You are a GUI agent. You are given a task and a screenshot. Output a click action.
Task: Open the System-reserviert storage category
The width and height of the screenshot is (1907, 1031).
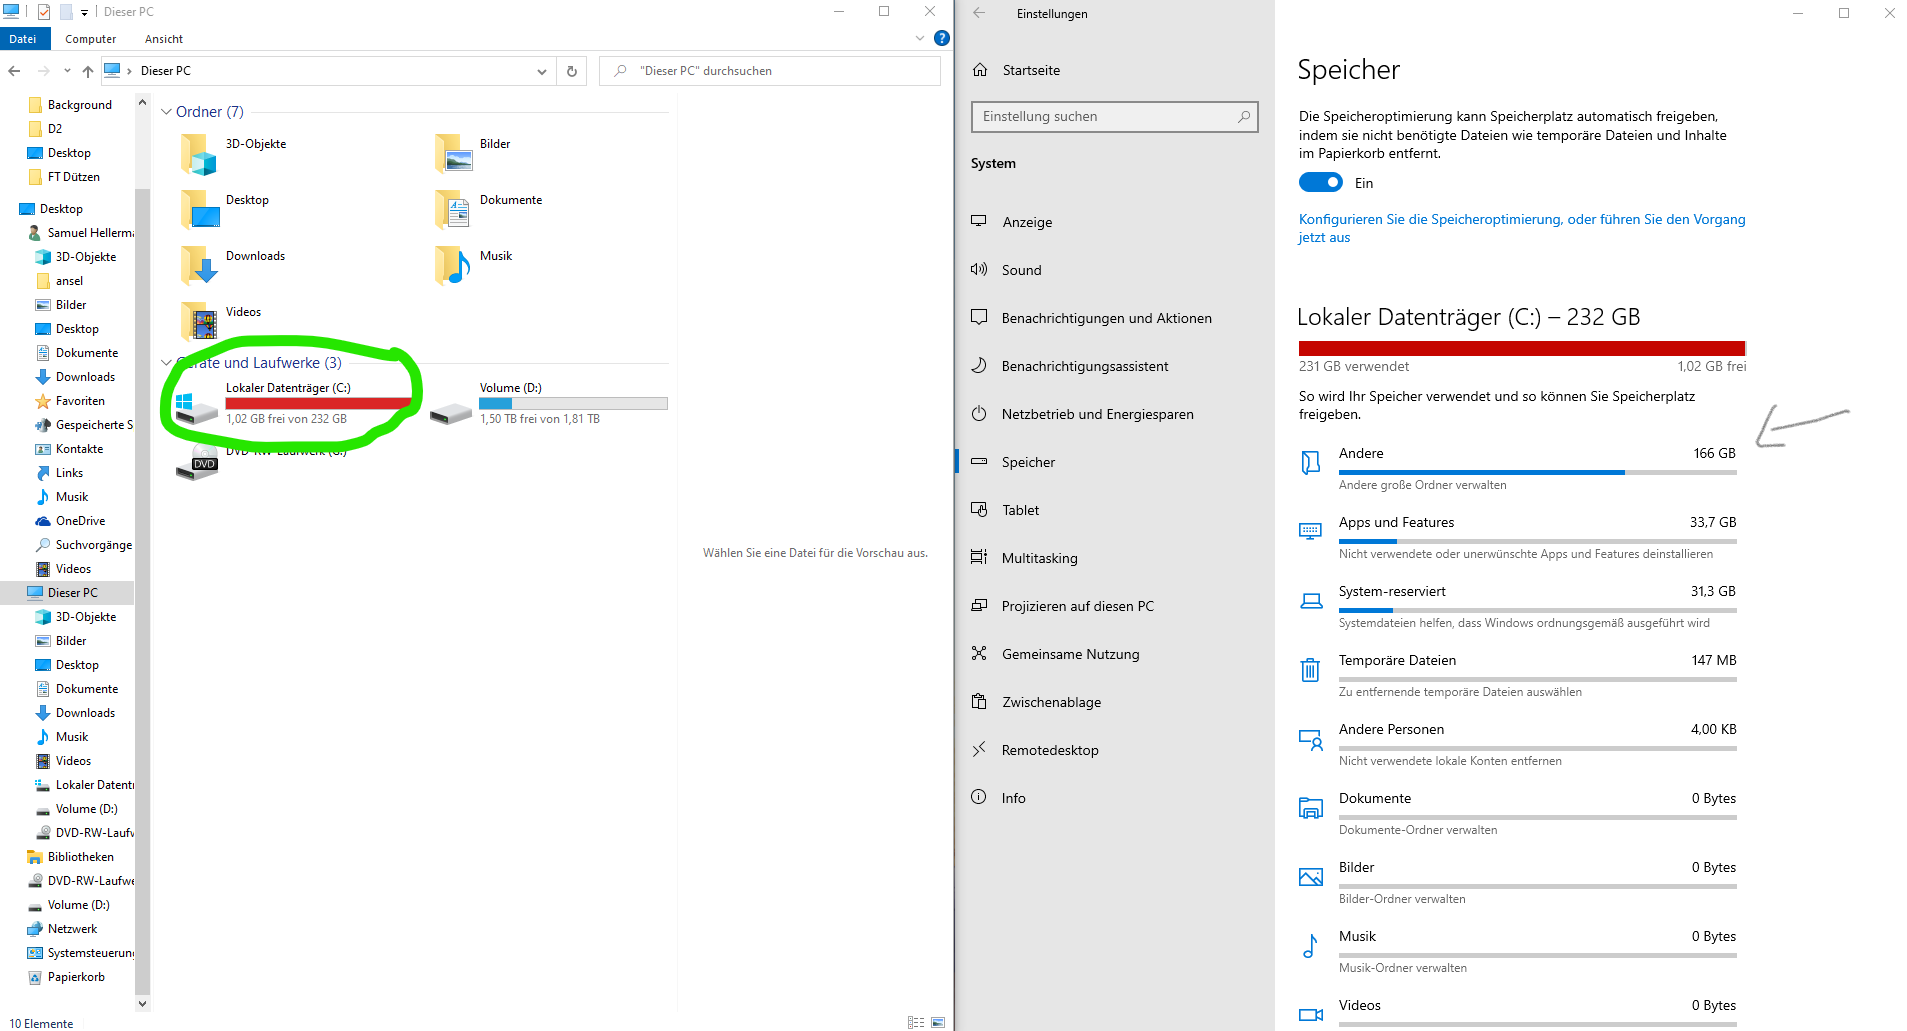coord(1518,605)
